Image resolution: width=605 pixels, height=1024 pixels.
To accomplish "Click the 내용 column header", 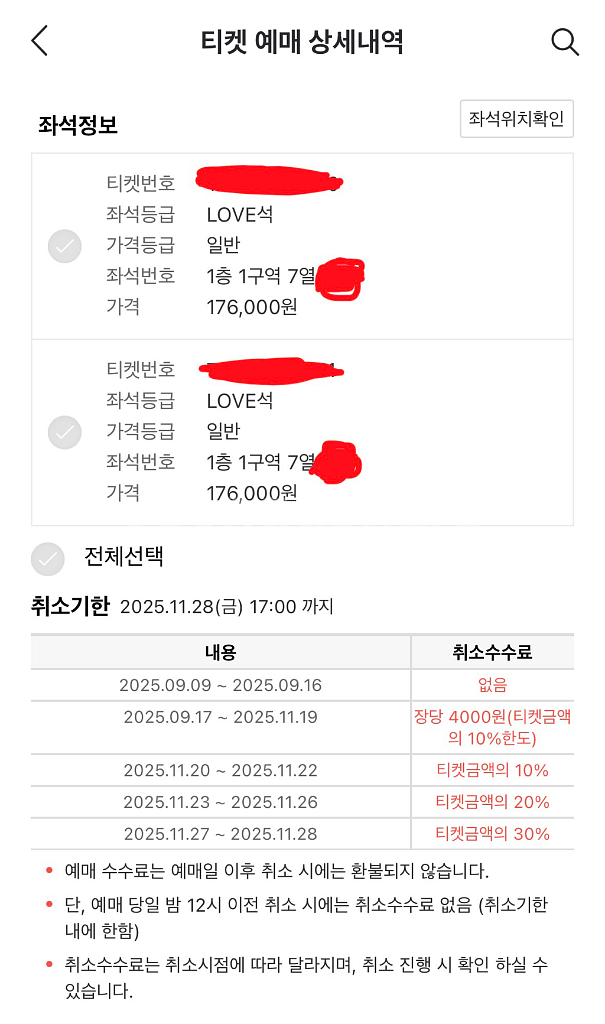I will [x=220, y=653].
